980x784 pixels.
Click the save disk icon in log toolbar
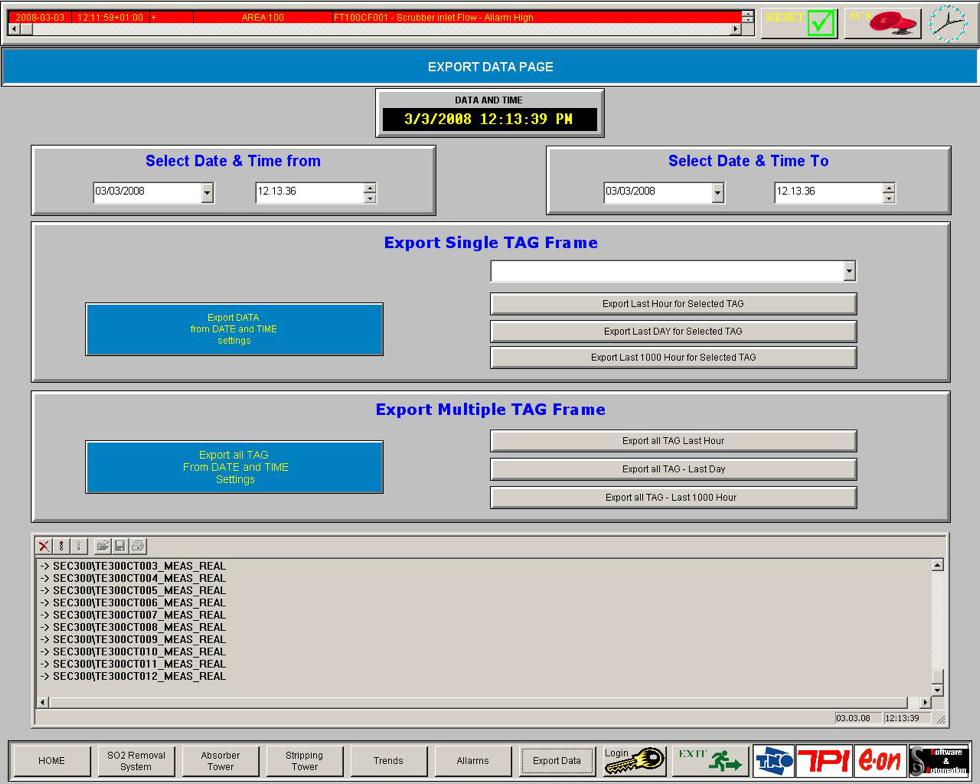pos(120,546)
